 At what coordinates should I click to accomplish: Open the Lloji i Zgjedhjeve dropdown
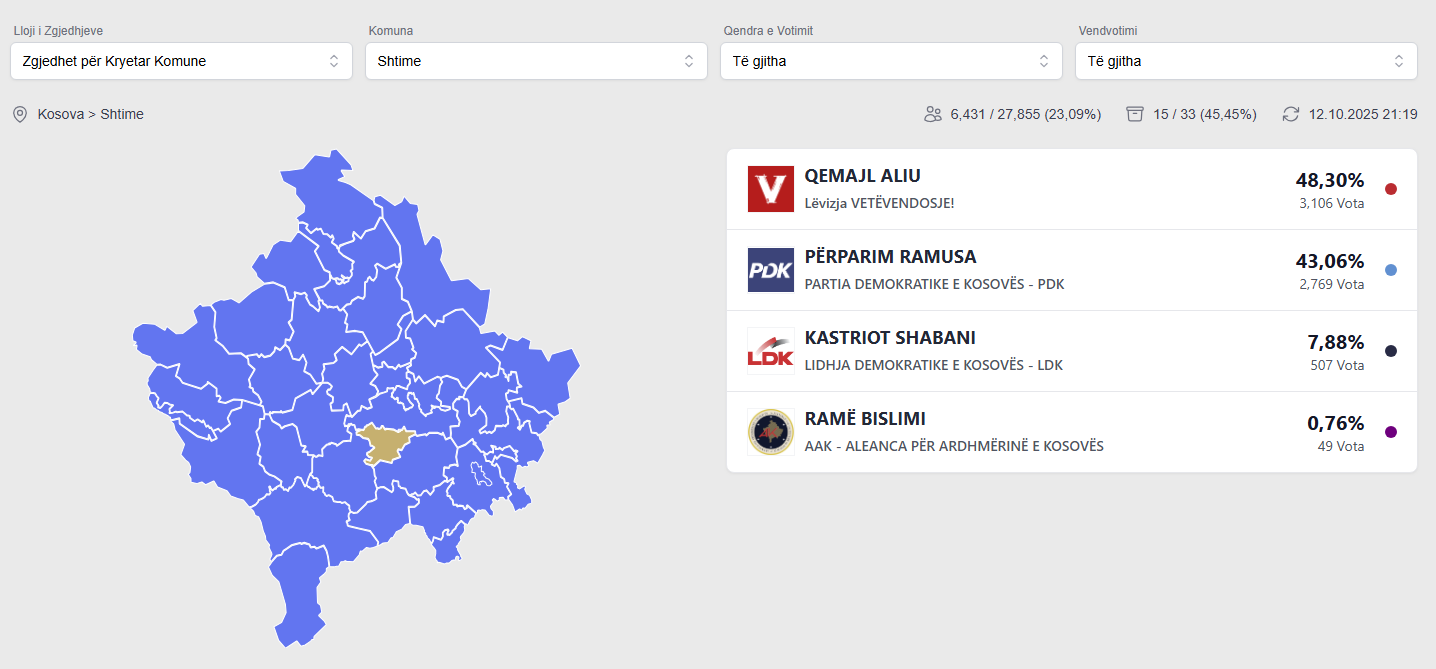pyautogui.click(x=181, y=61)
